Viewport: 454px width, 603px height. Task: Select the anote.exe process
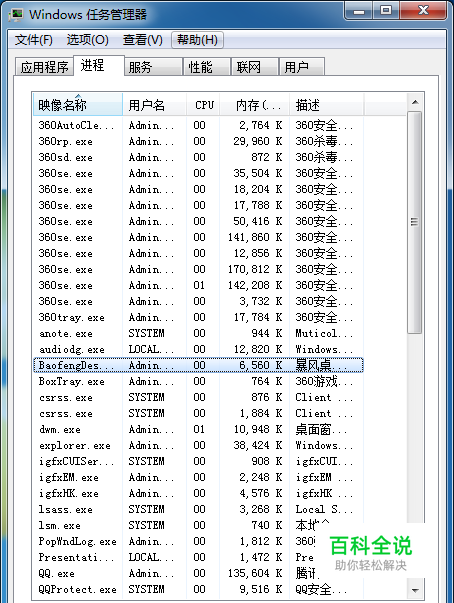tap(198, 333)
